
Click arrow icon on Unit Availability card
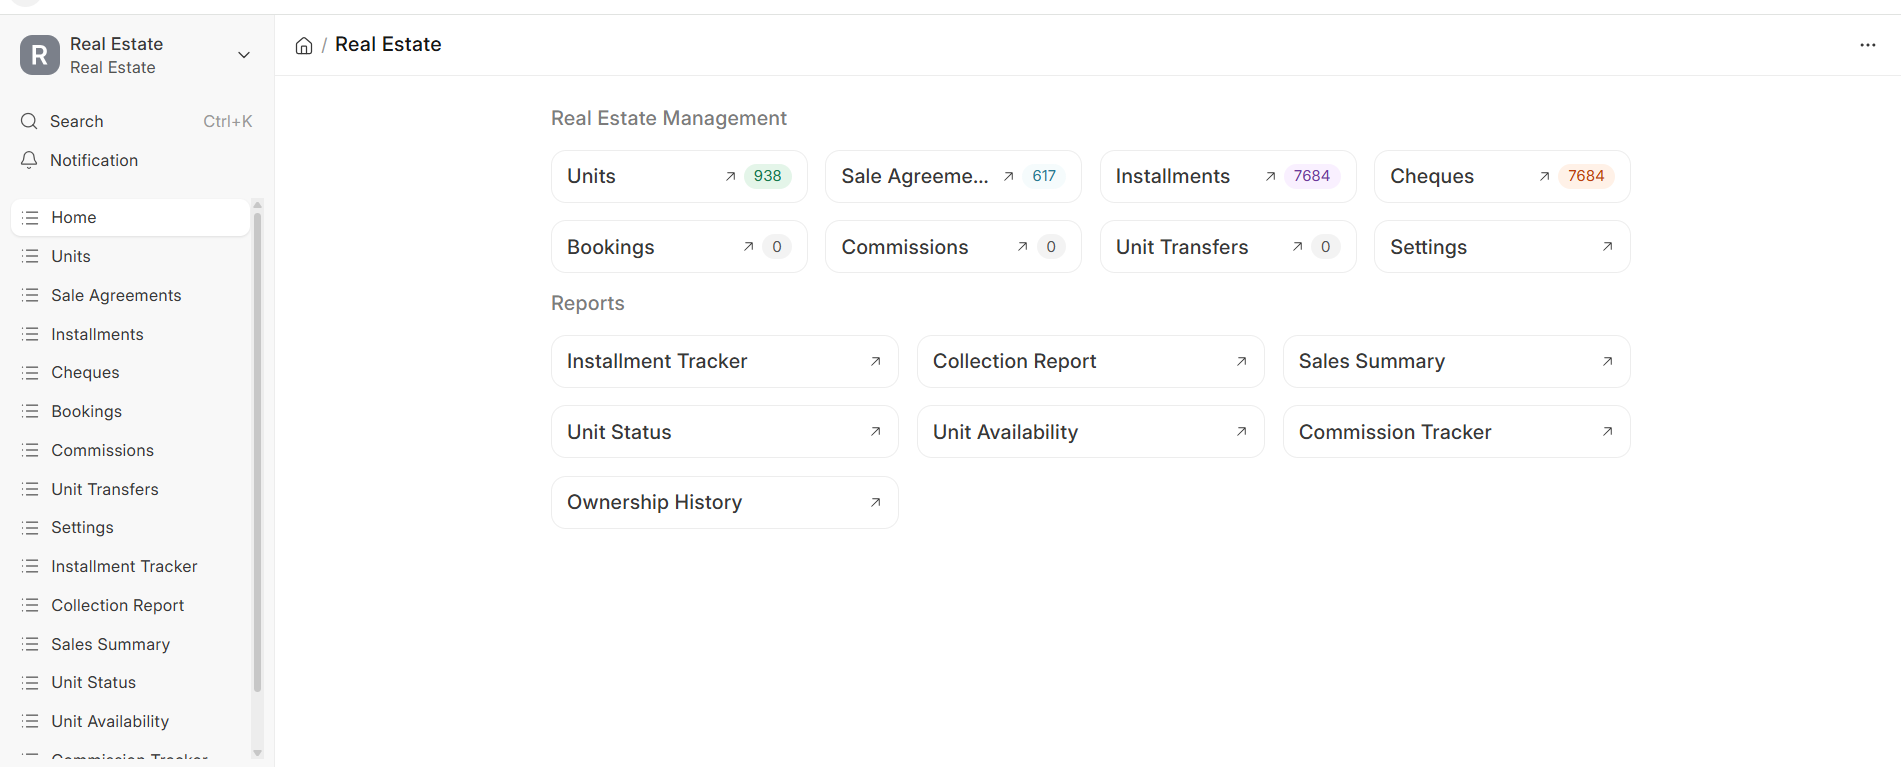coord(1241,431)
